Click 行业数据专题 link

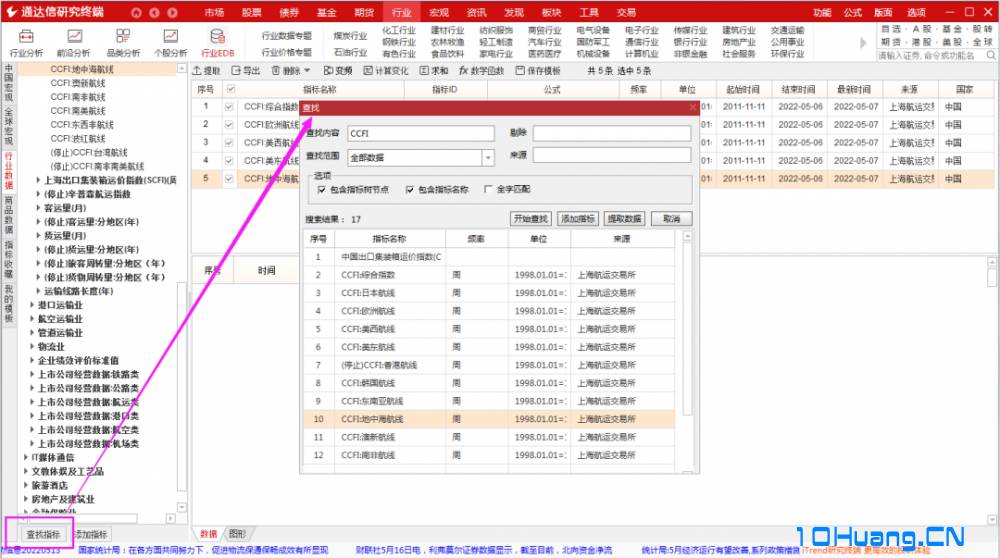tap(287, 36)
